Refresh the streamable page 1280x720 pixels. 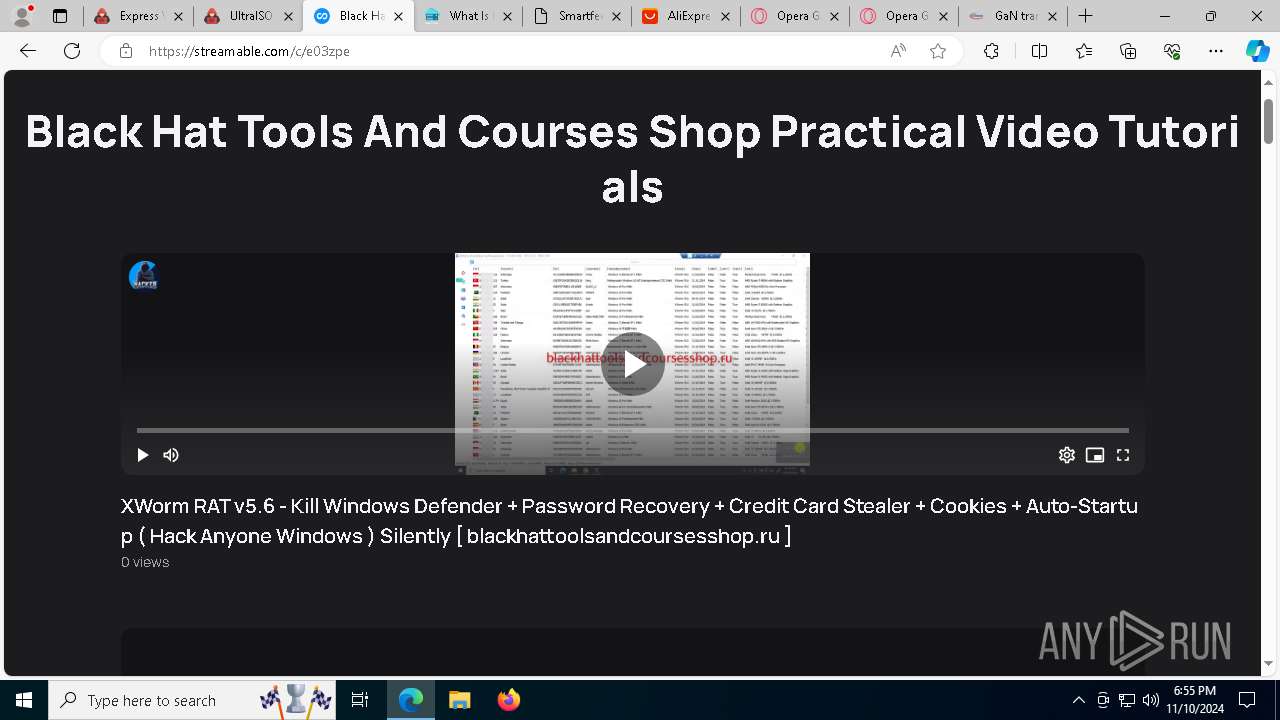[x=72, y=51]
